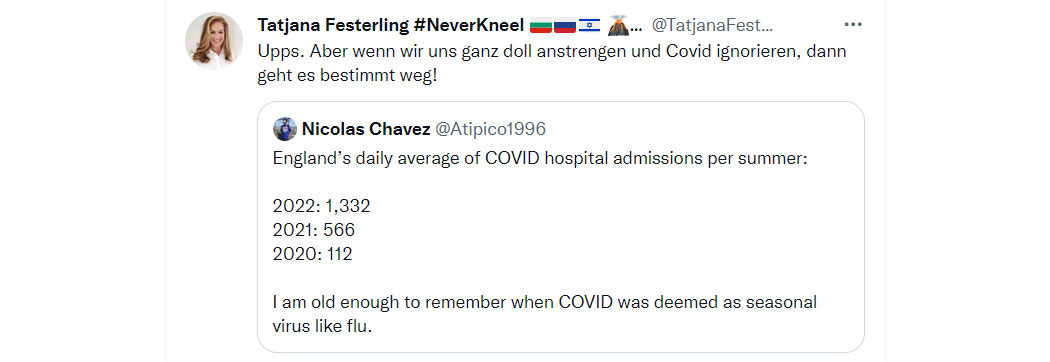Open Nicolas Chavez's name in quoted tweet

coord(366,129)
